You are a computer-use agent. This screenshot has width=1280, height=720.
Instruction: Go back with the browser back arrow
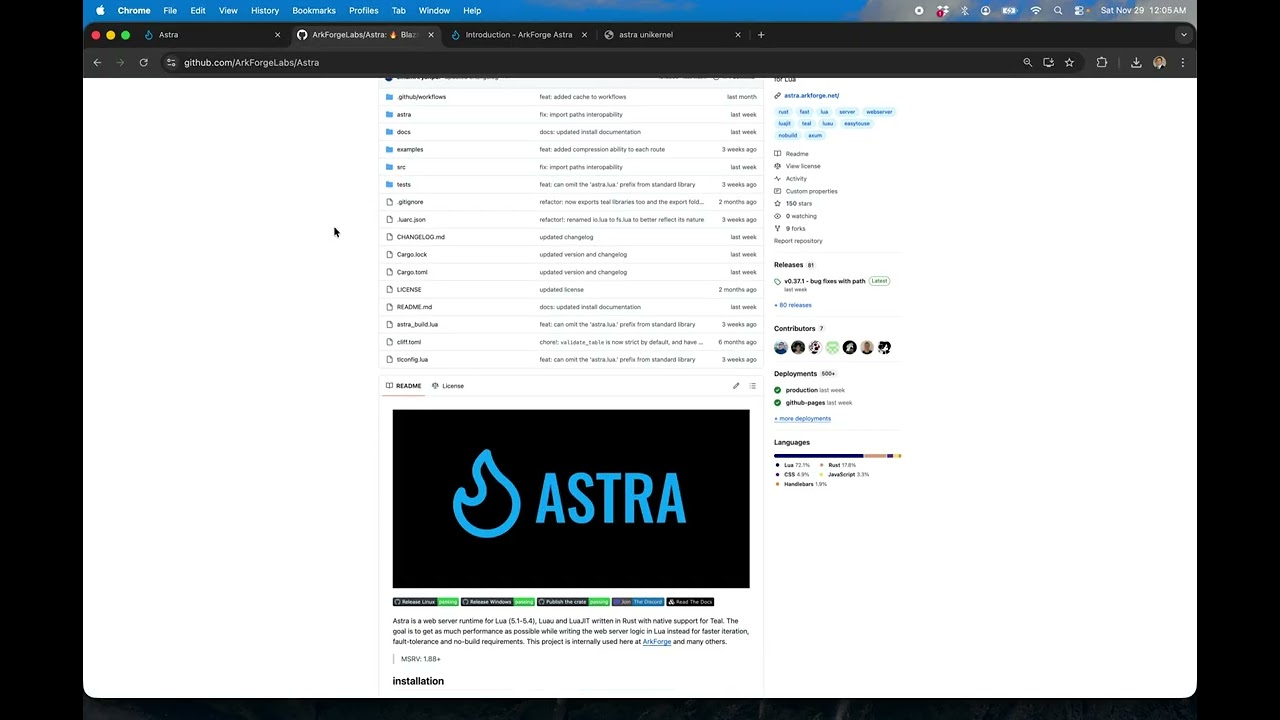pos(97,62)
